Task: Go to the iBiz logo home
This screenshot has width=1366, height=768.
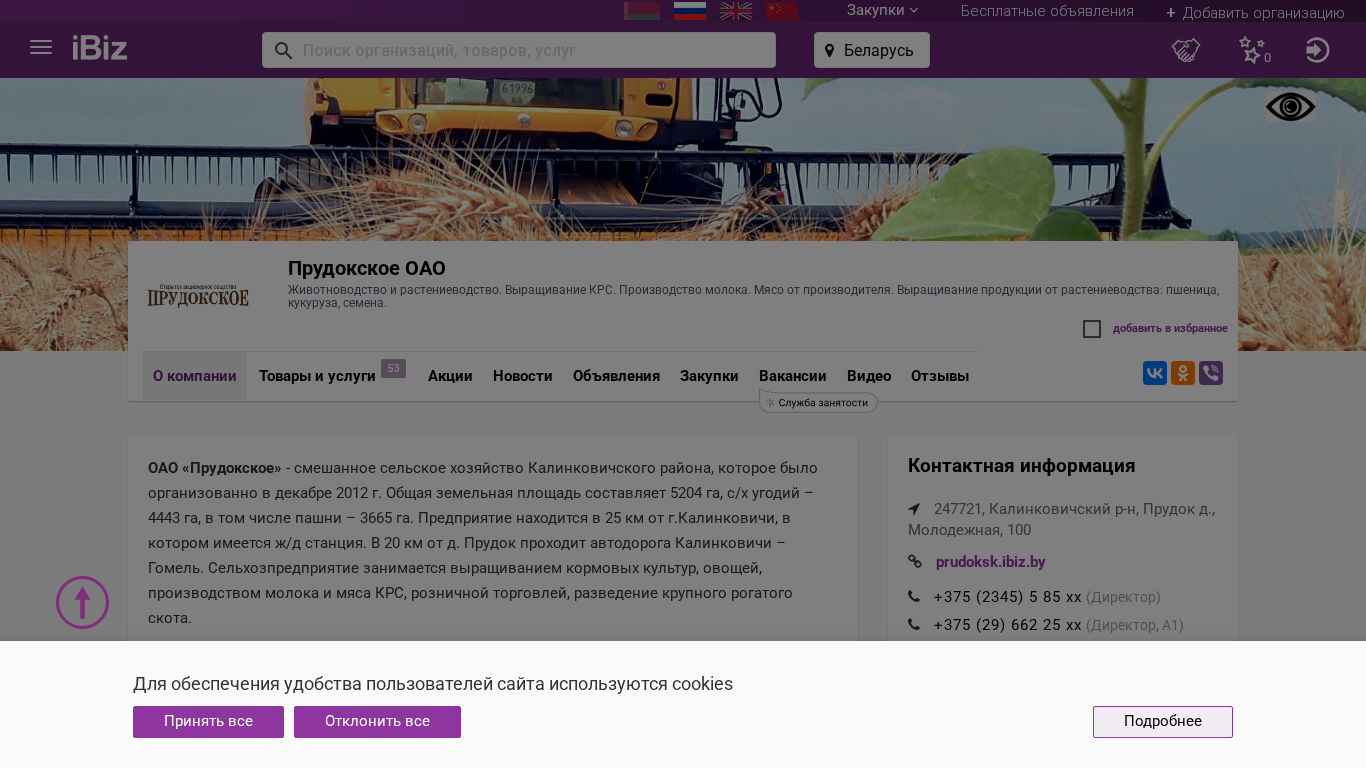Action: pos(100,47)
